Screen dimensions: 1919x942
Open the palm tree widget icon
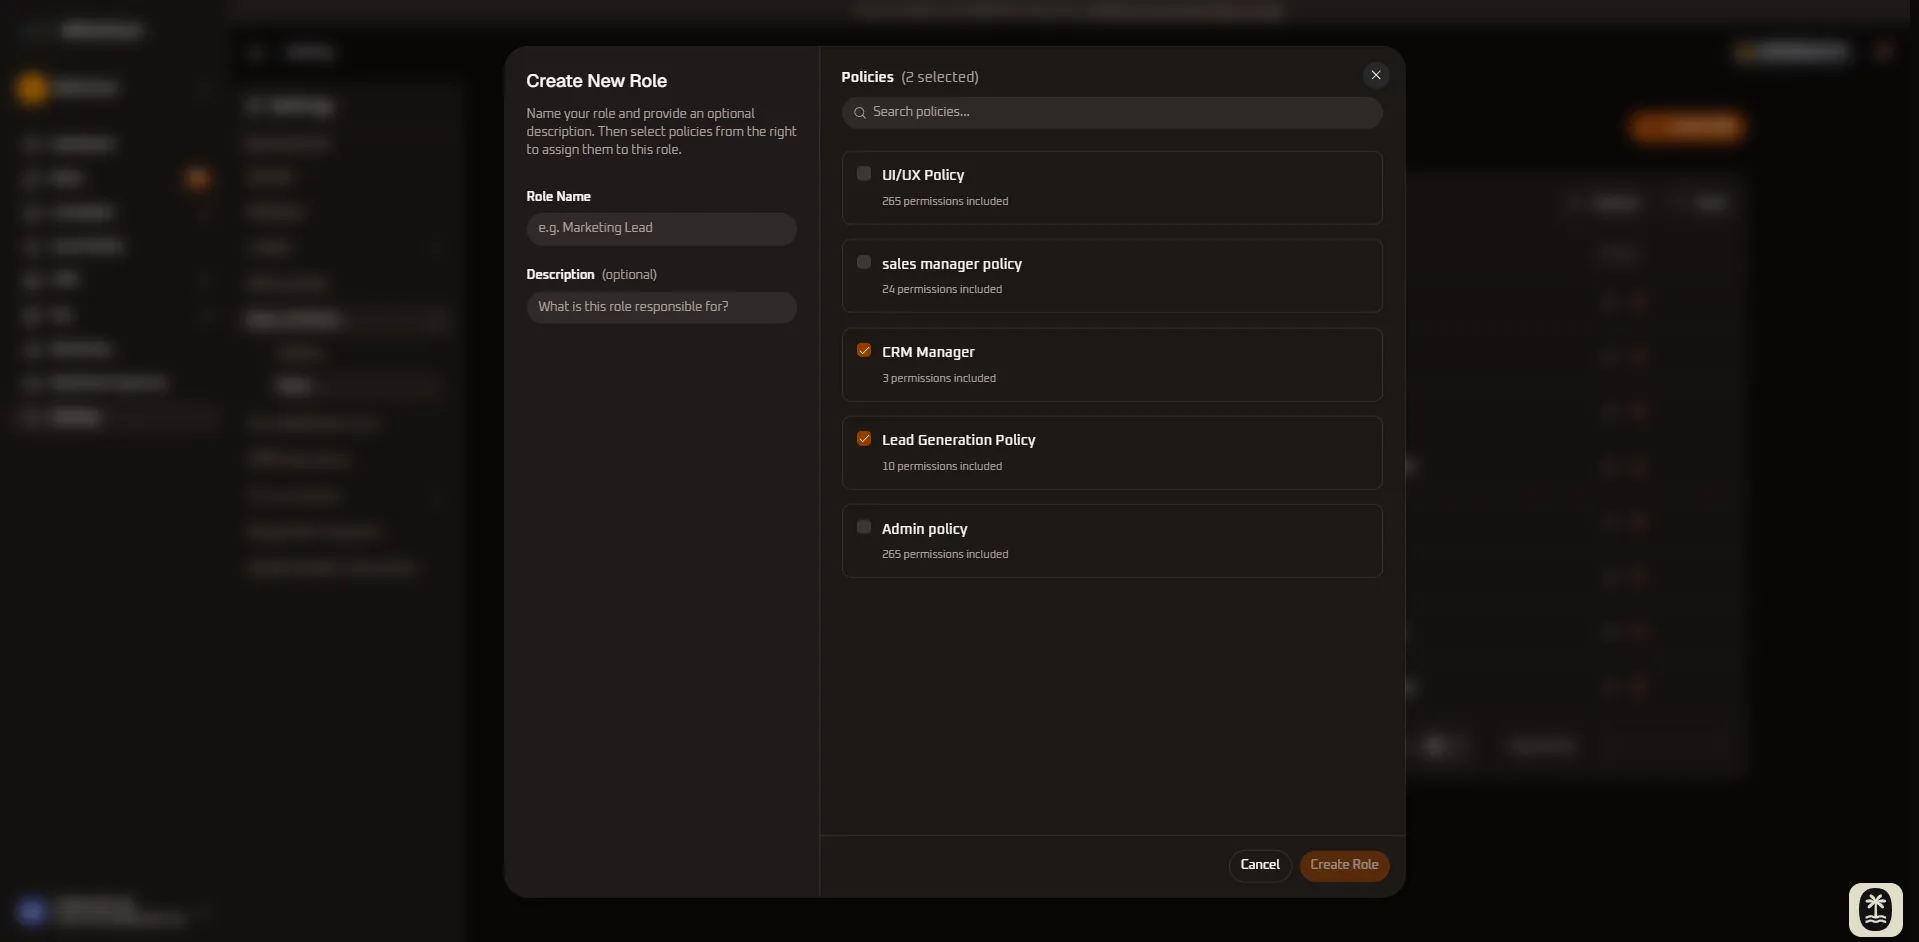point(1875,910)
